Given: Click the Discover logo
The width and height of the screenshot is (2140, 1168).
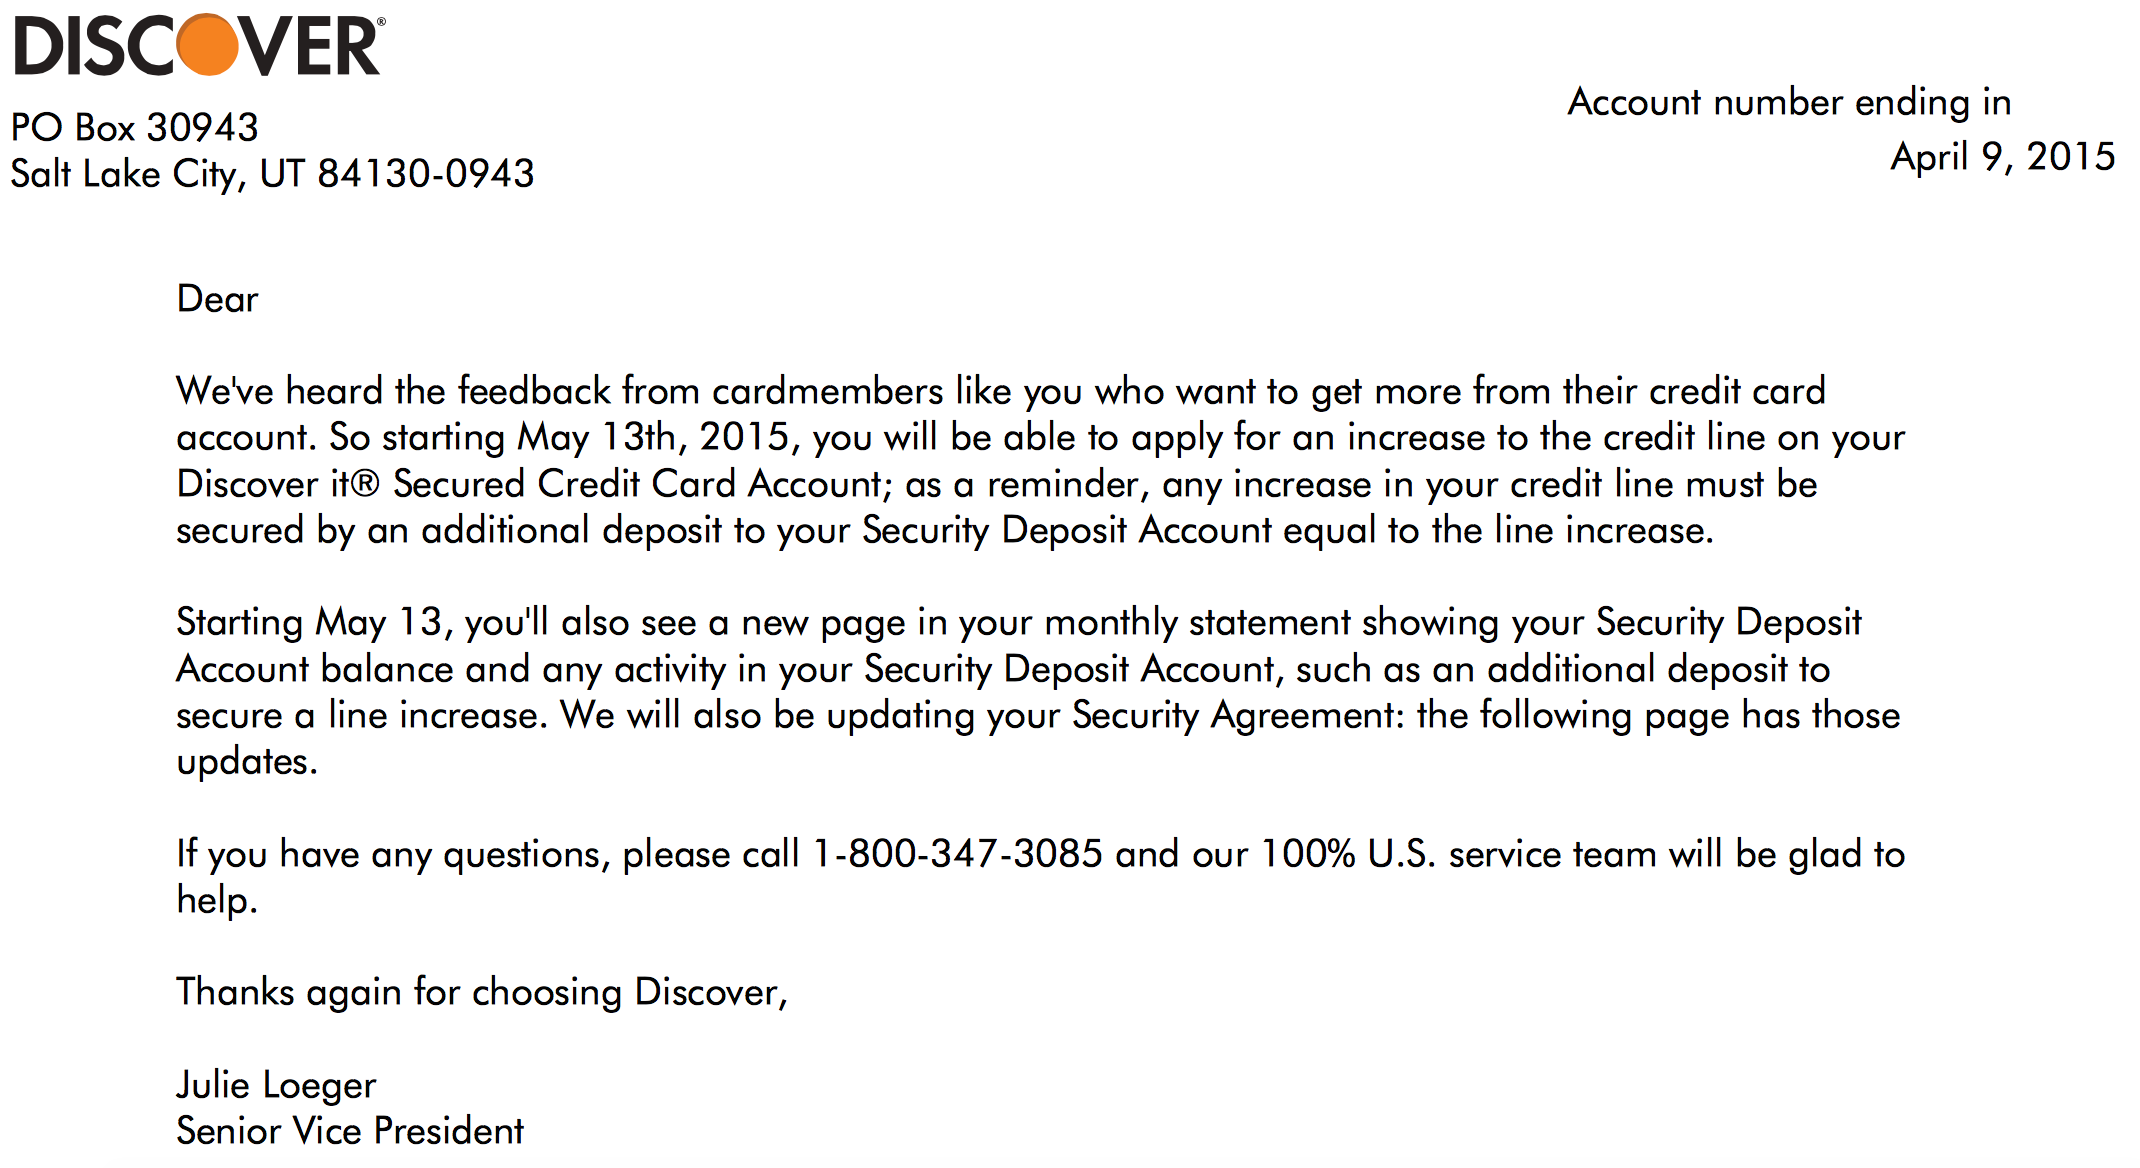Looking at the screenshot, I should tap(198, 46).
